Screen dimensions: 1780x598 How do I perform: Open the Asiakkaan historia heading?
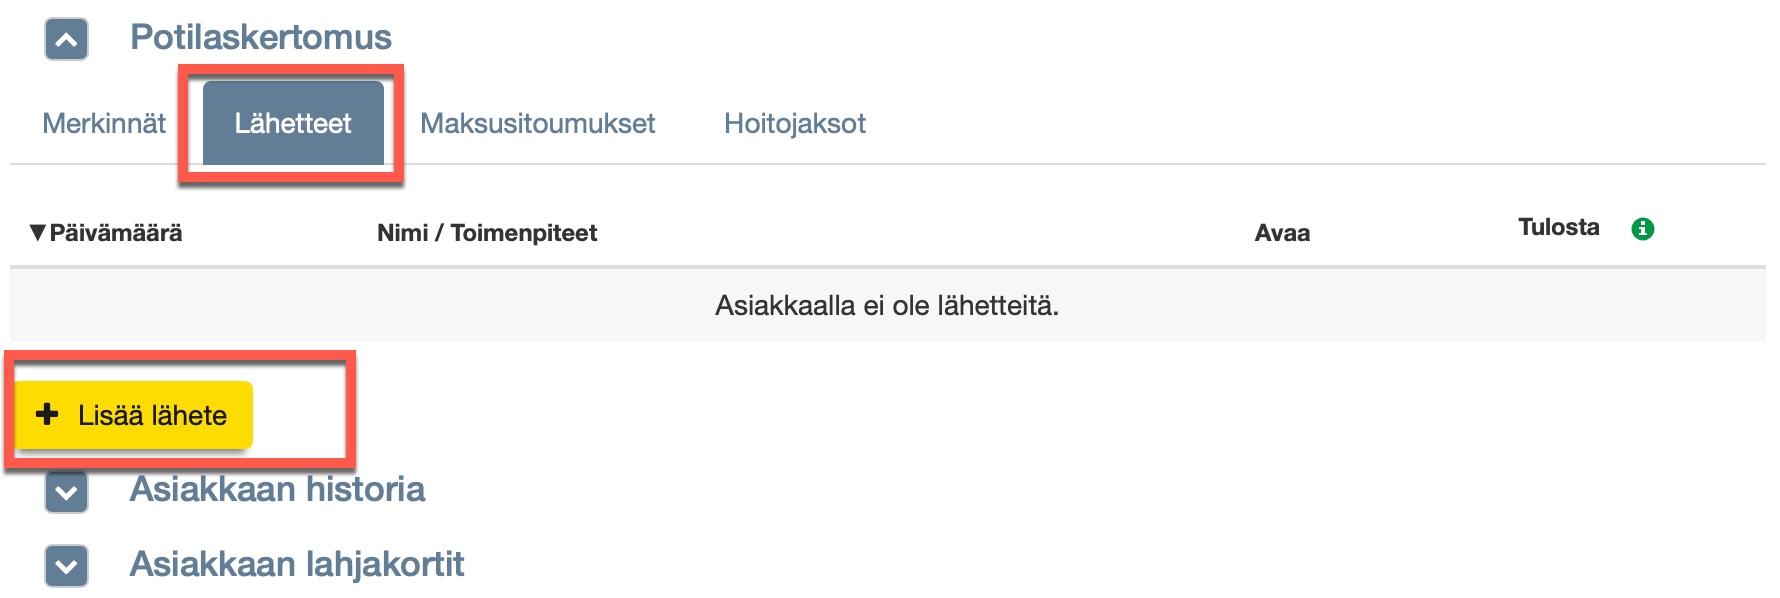pyautogui.click(x=277, y=489)
